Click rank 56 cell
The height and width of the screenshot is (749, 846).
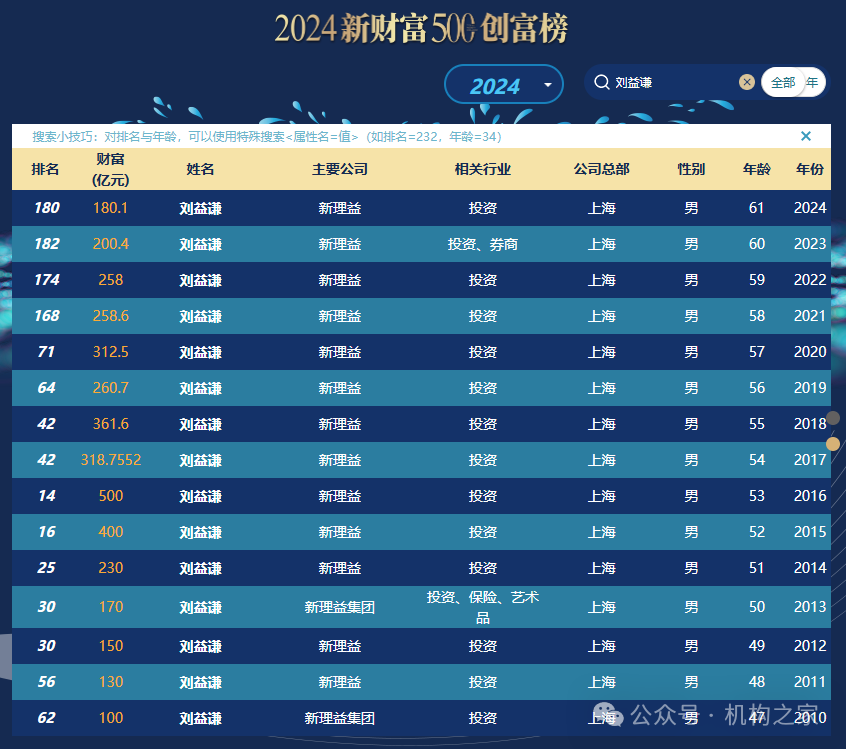46,682
